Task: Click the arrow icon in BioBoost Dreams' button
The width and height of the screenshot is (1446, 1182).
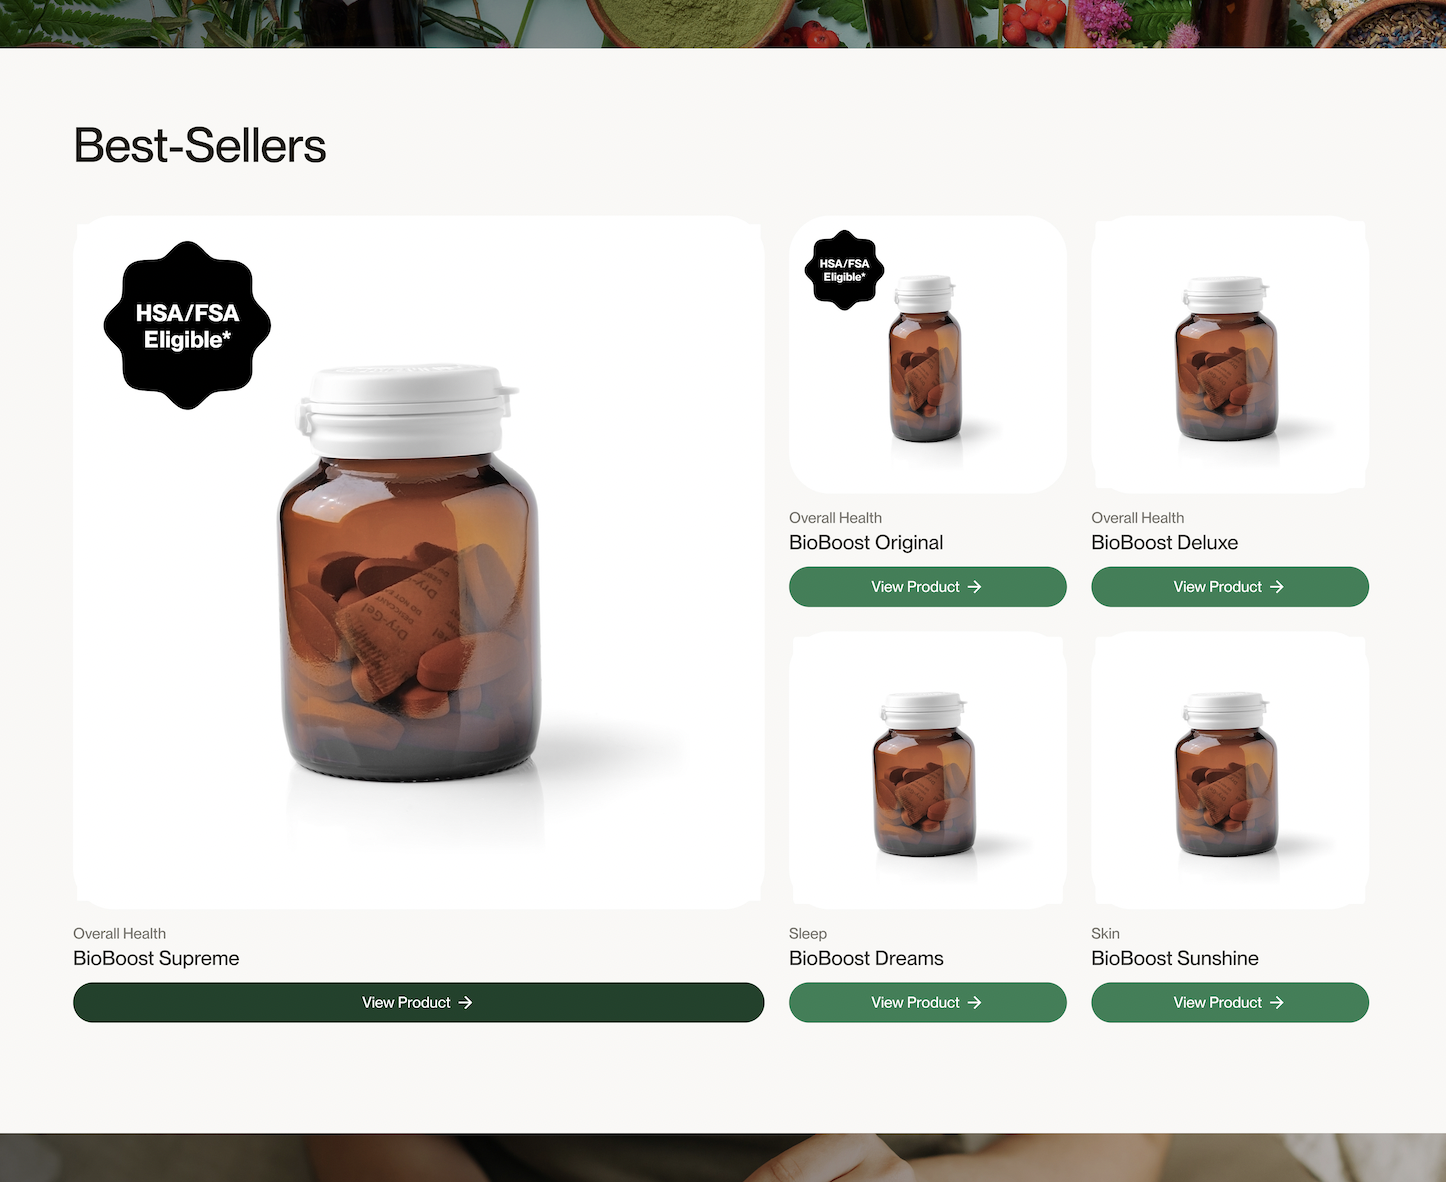Action: [974, 1002]
